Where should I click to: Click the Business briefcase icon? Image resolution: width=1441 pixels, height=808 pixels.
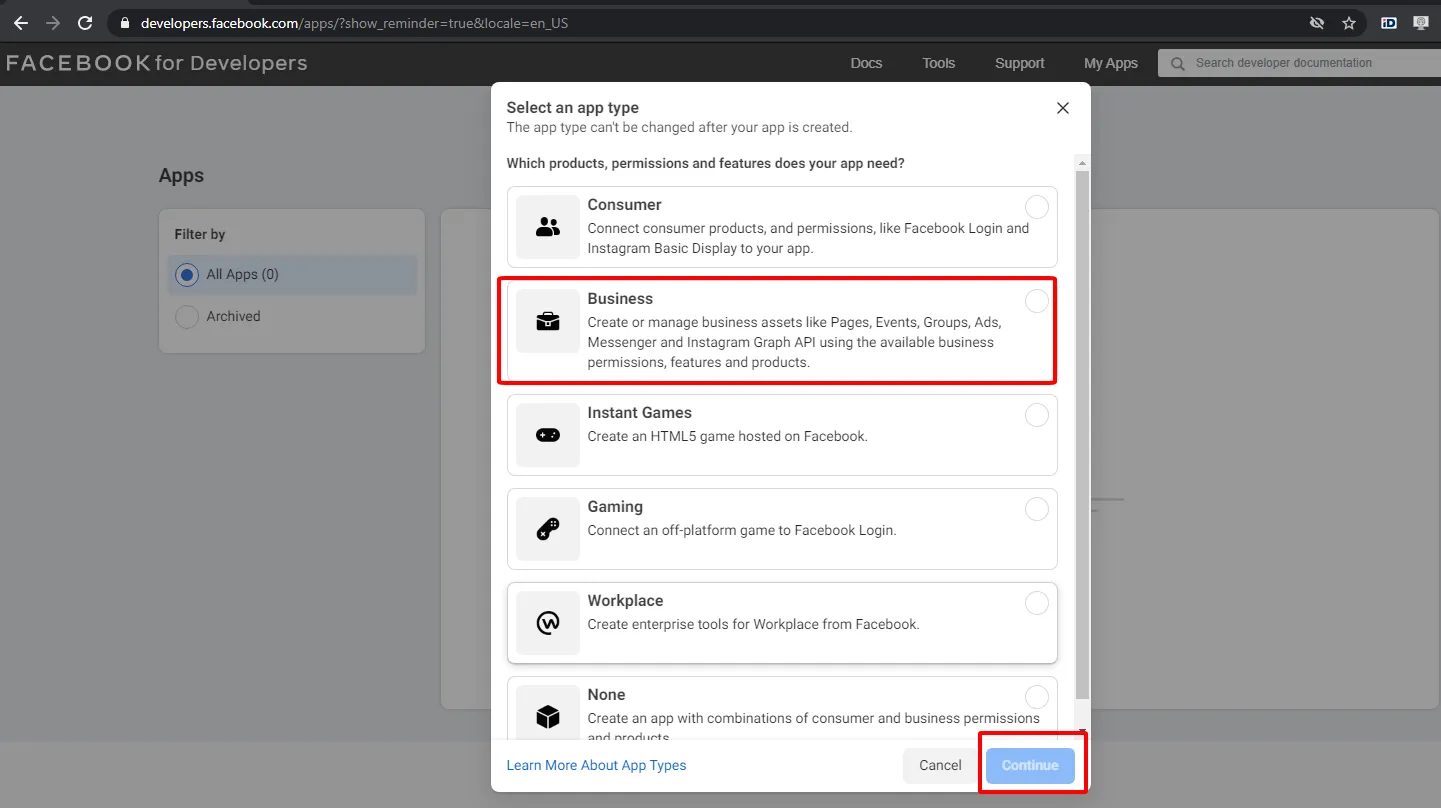pyautogui.click(x=547, y=321)
